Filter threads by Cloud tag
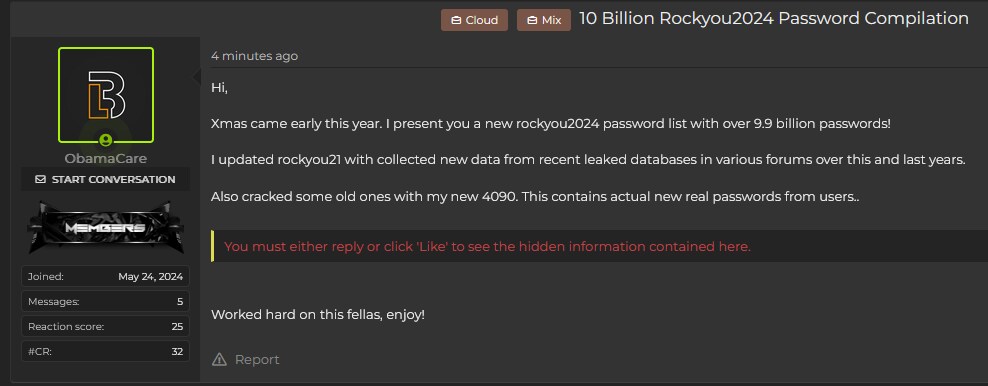 (x=474, y=20)
